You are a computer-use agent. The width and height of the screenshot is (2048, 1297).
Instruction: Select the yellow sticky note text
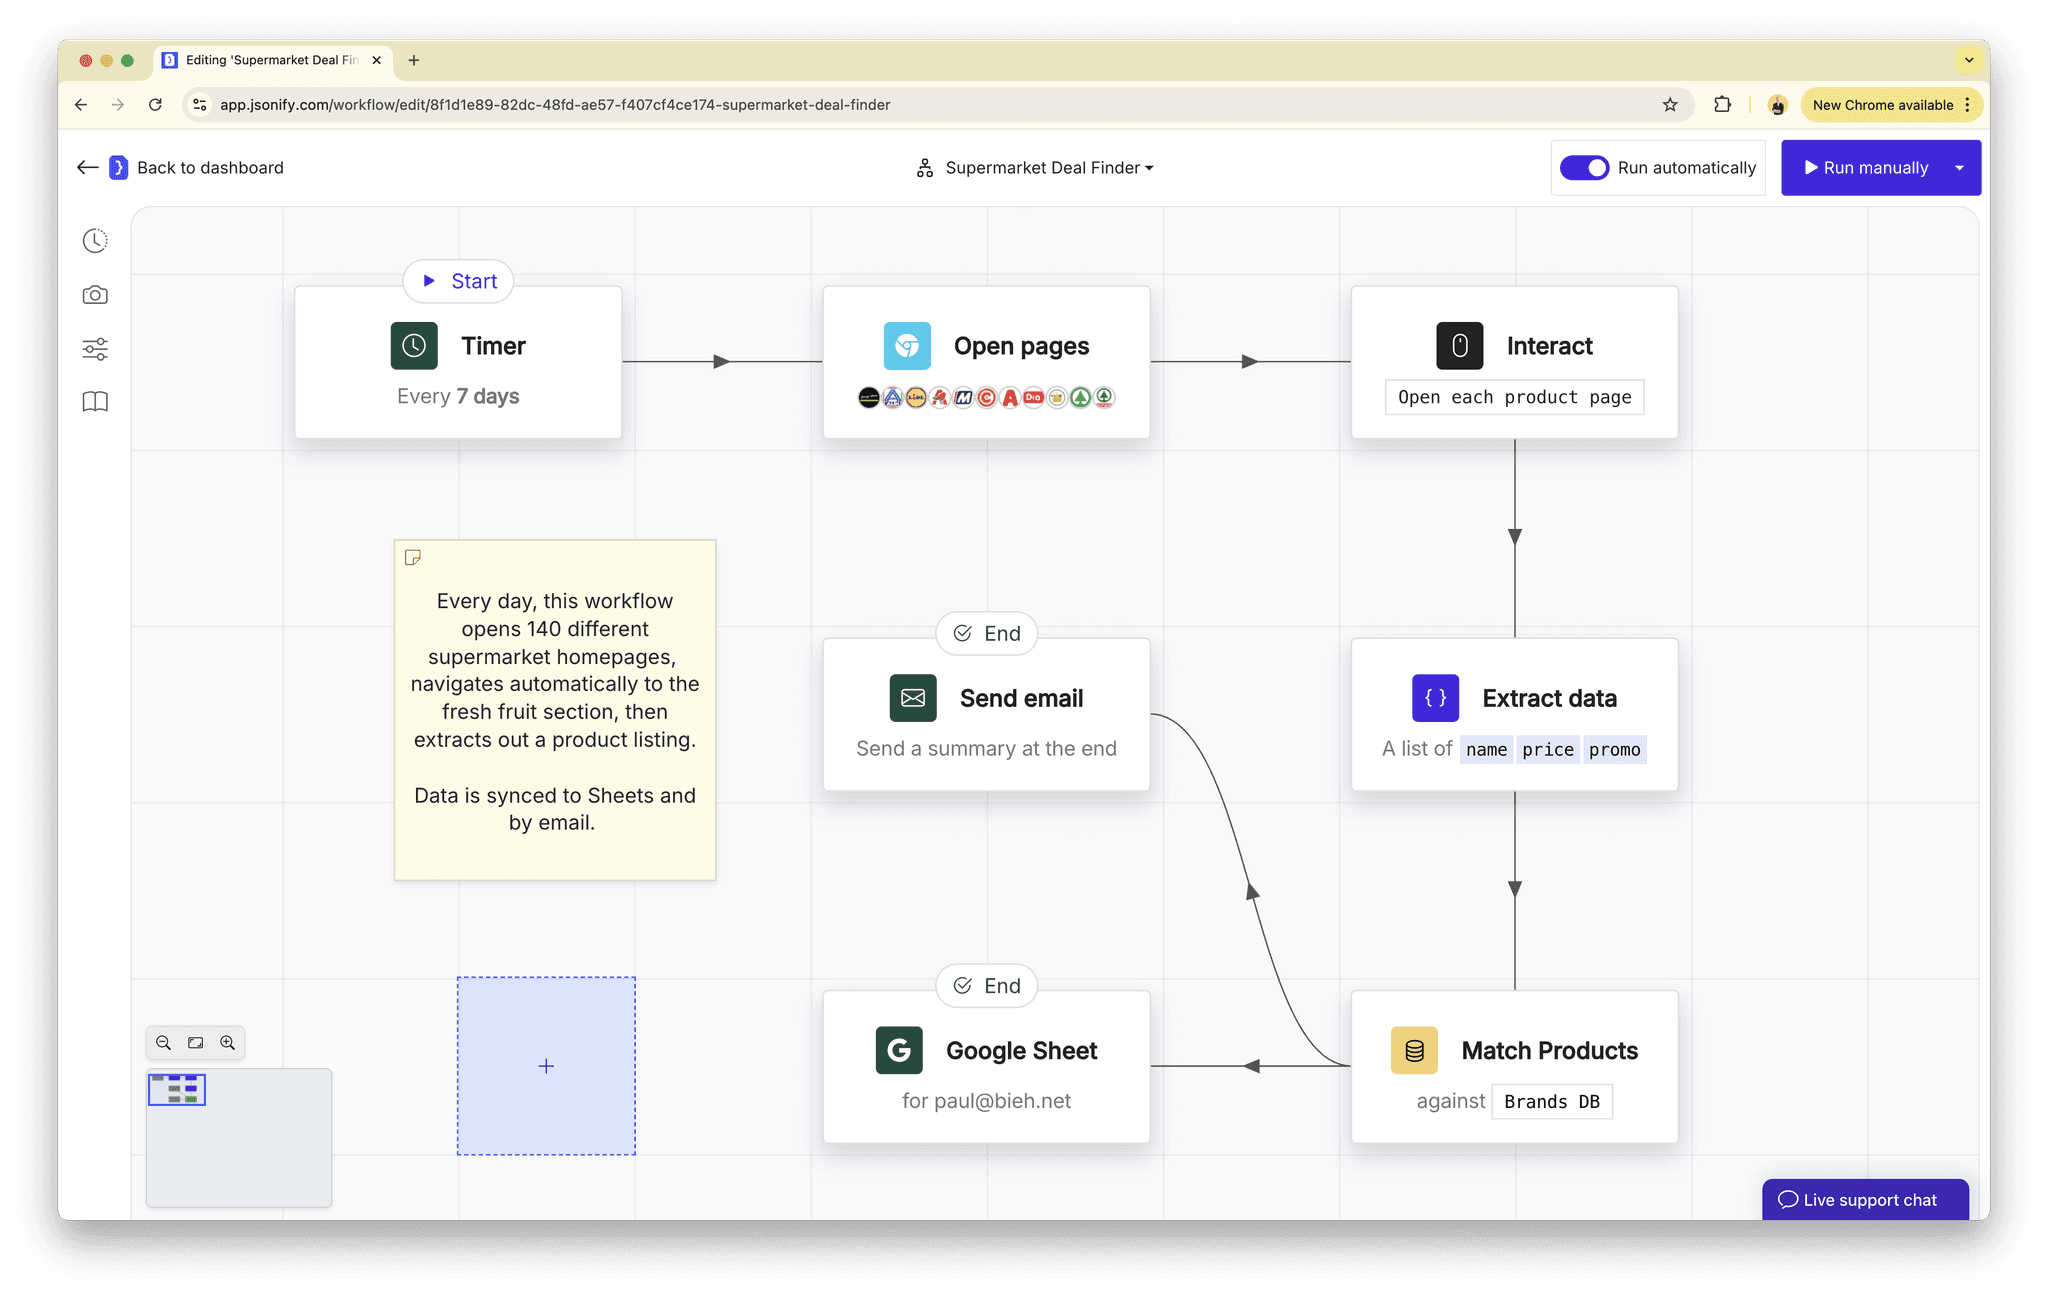555,711
